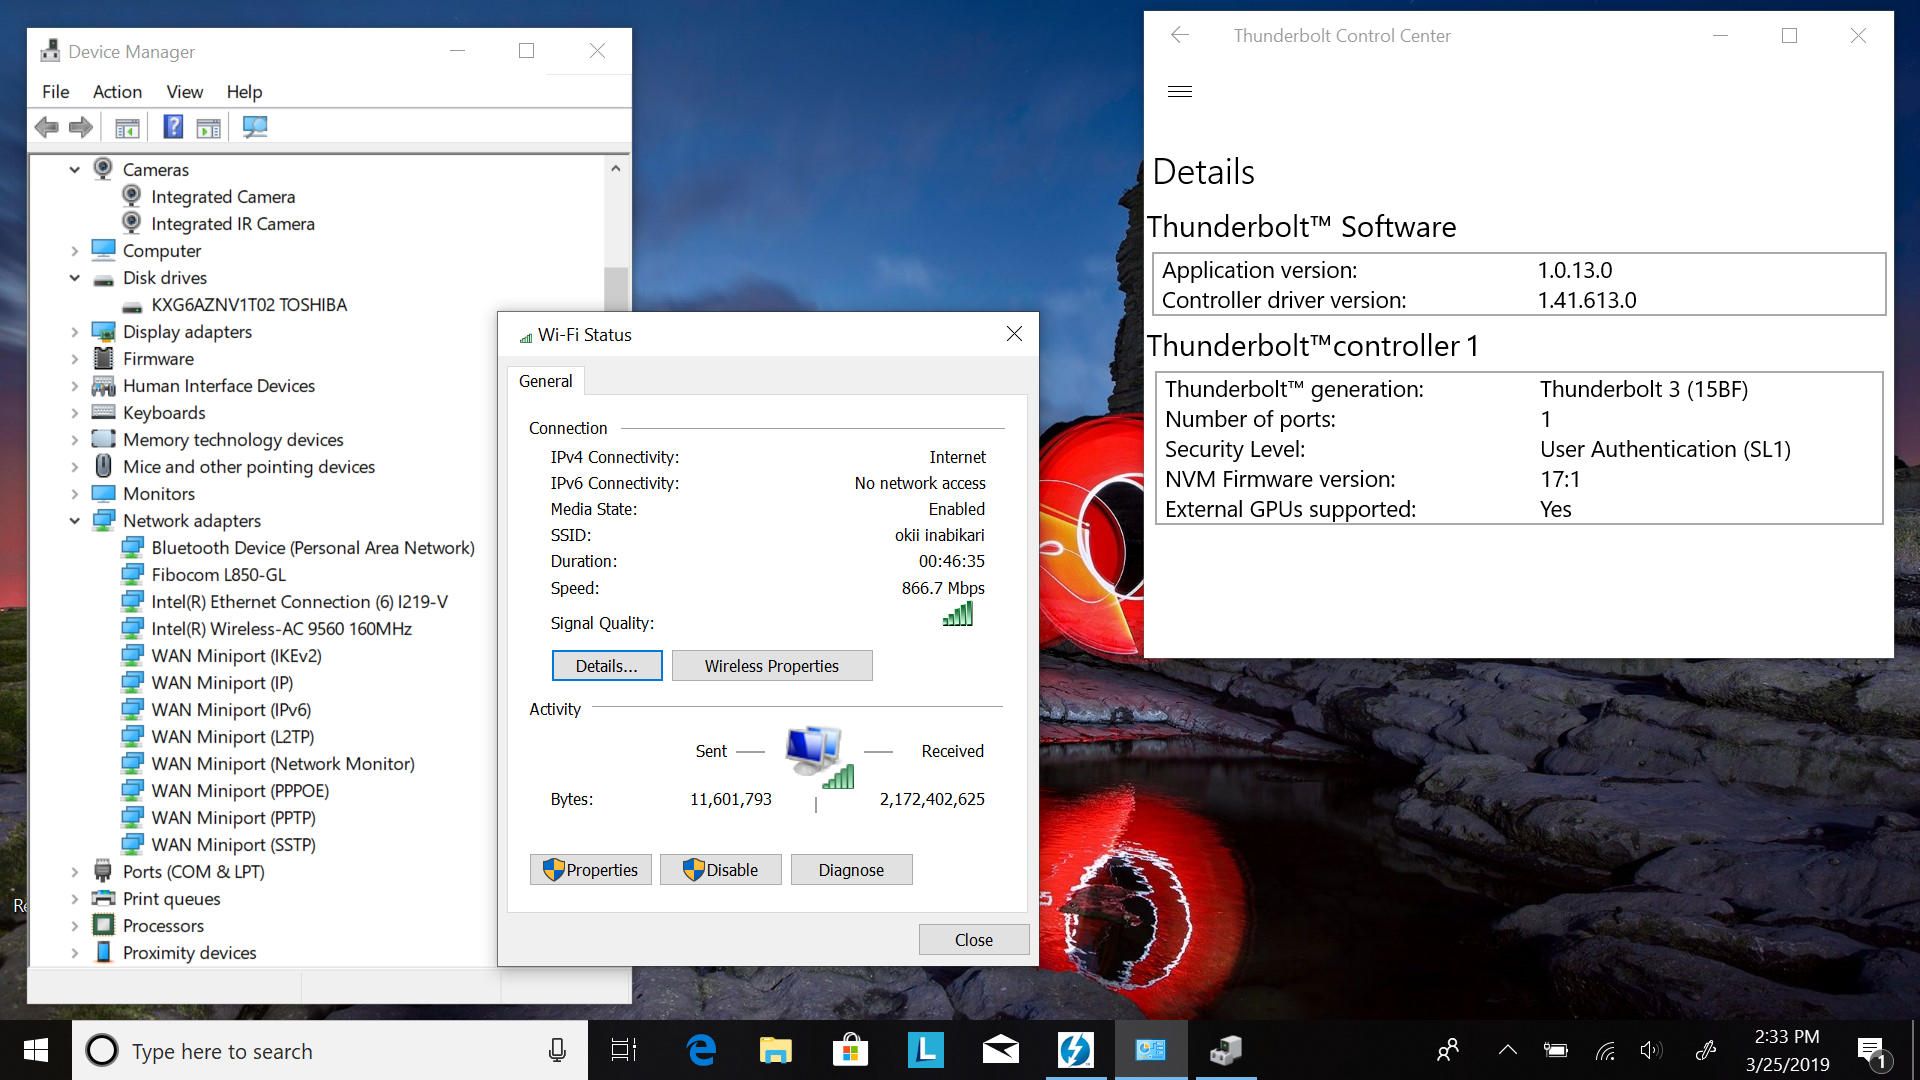This screenshot has height=1080, width=1920.
Task: Click the Device Manager scrollbar up arrow
Action: point(616,169)
